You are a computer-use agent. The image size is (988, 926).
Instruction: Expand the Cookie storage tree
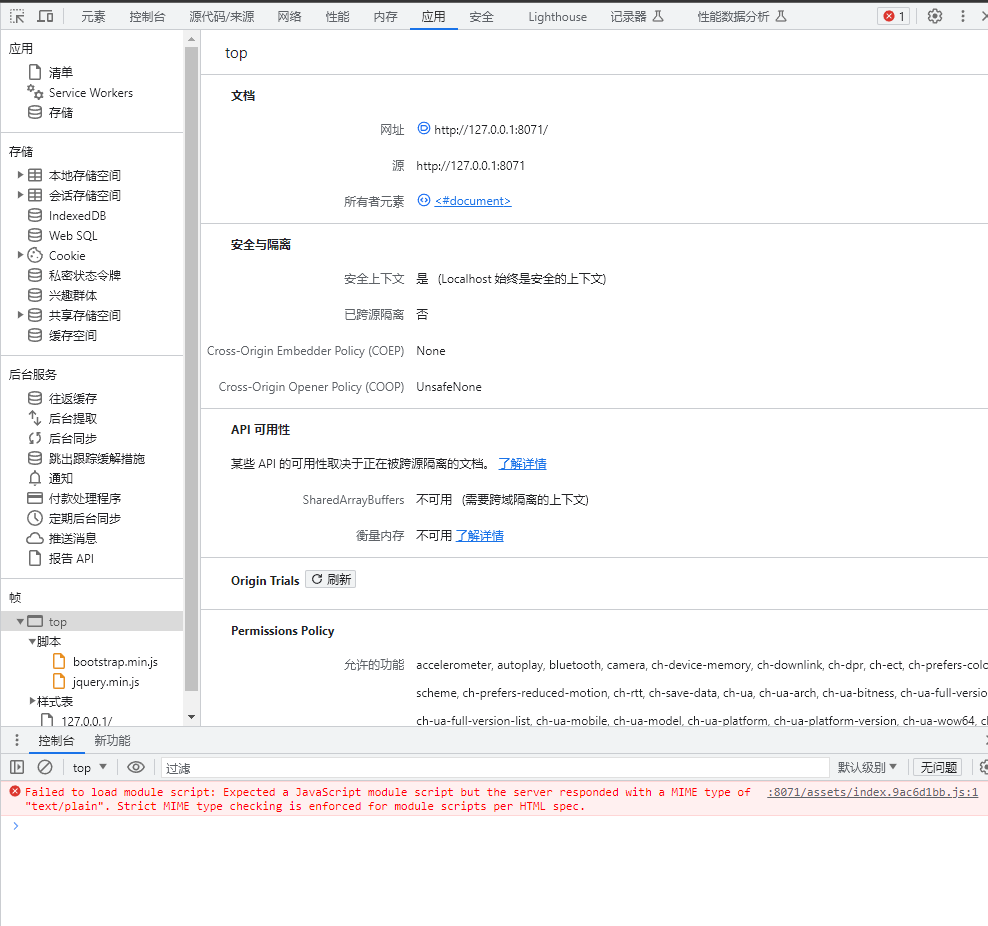[x=20, y=255]
